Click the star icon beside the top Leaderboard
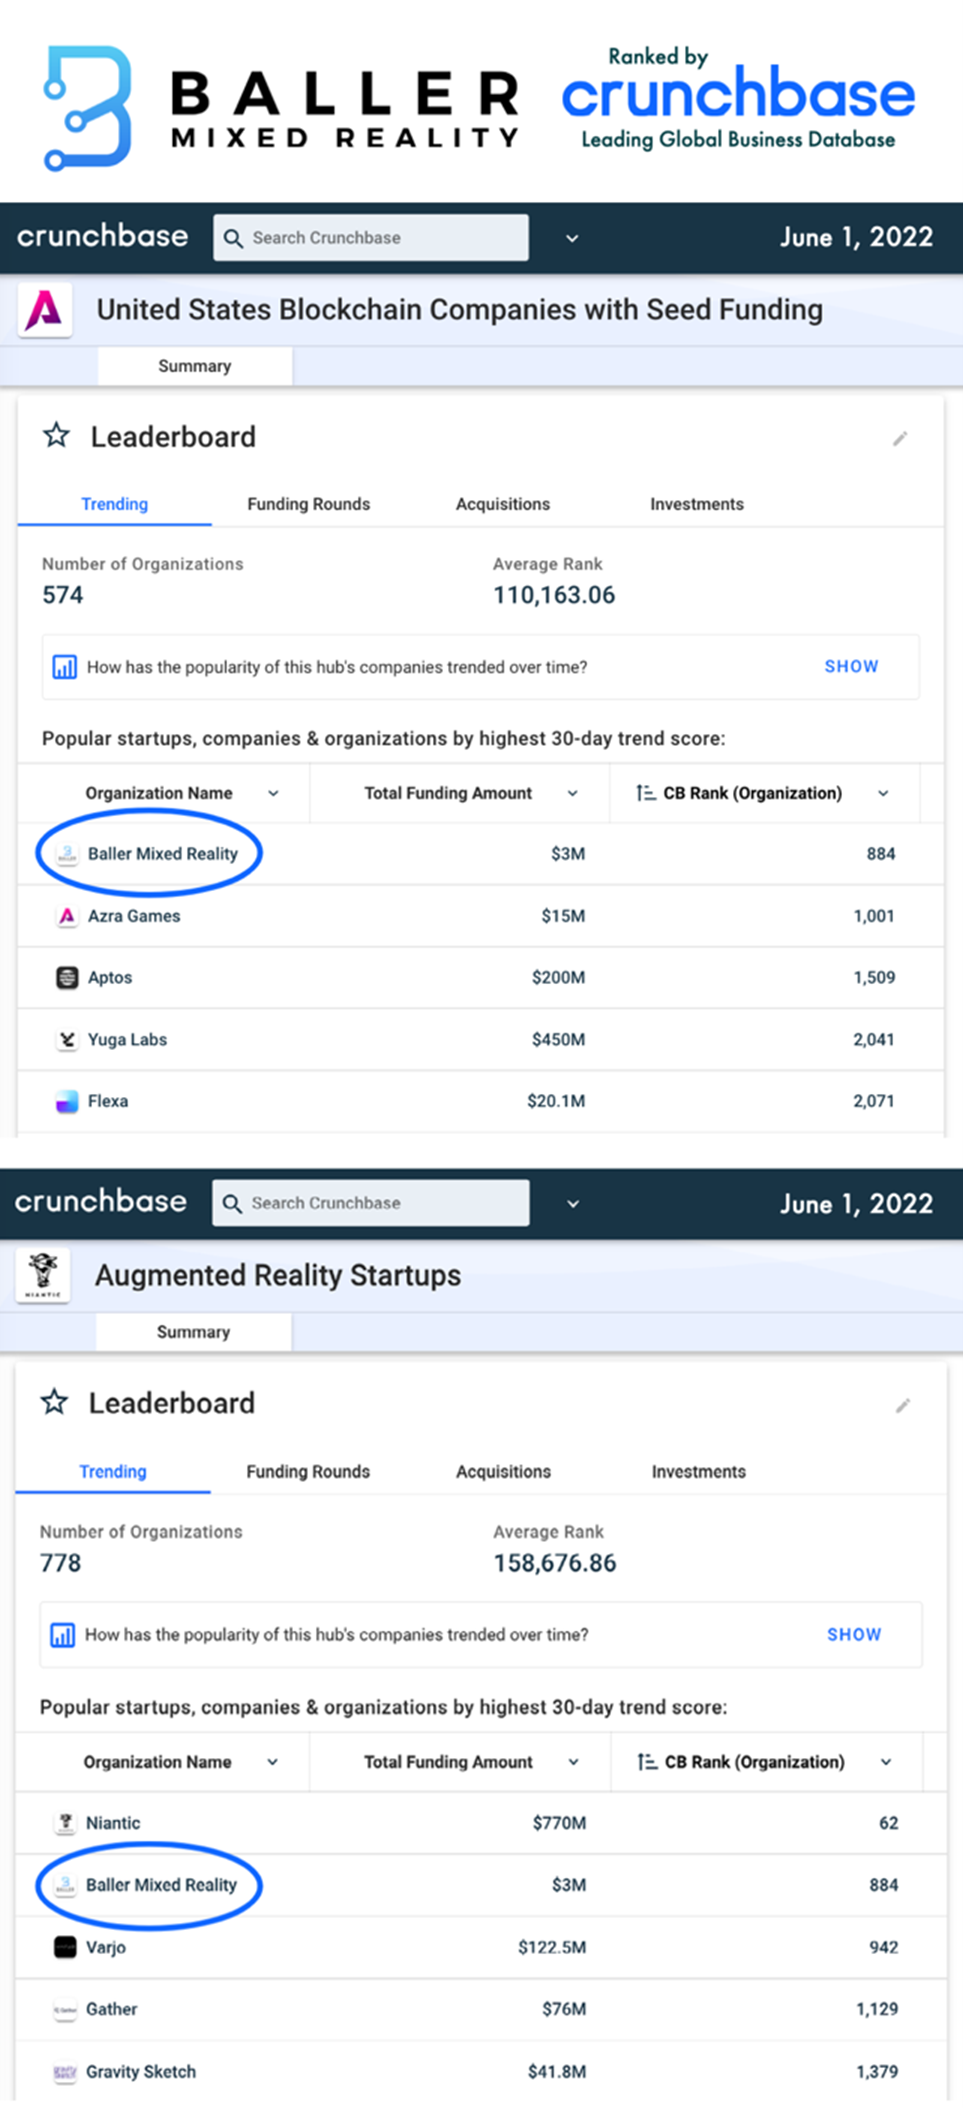This screenshot has height=2108, width=963. pyautogui.click(x=57, y=435)
